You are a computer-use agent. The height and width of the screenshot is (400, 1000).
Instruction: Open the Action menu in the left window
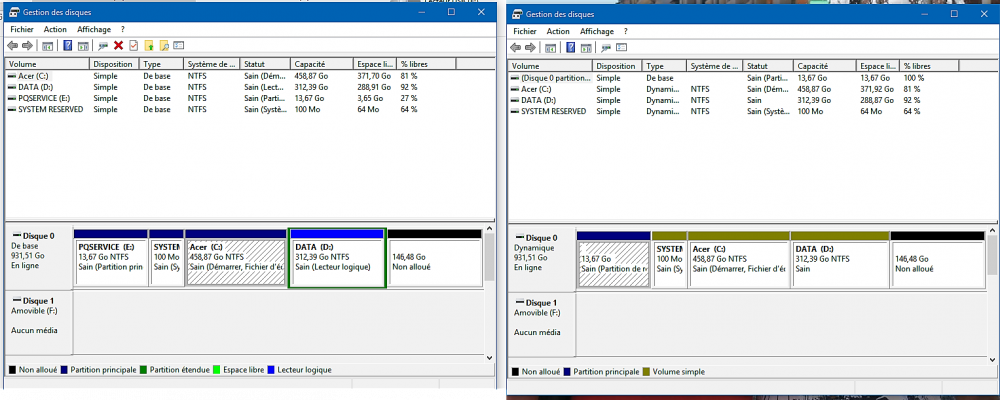pyautogui.click(x=55, y=30)
